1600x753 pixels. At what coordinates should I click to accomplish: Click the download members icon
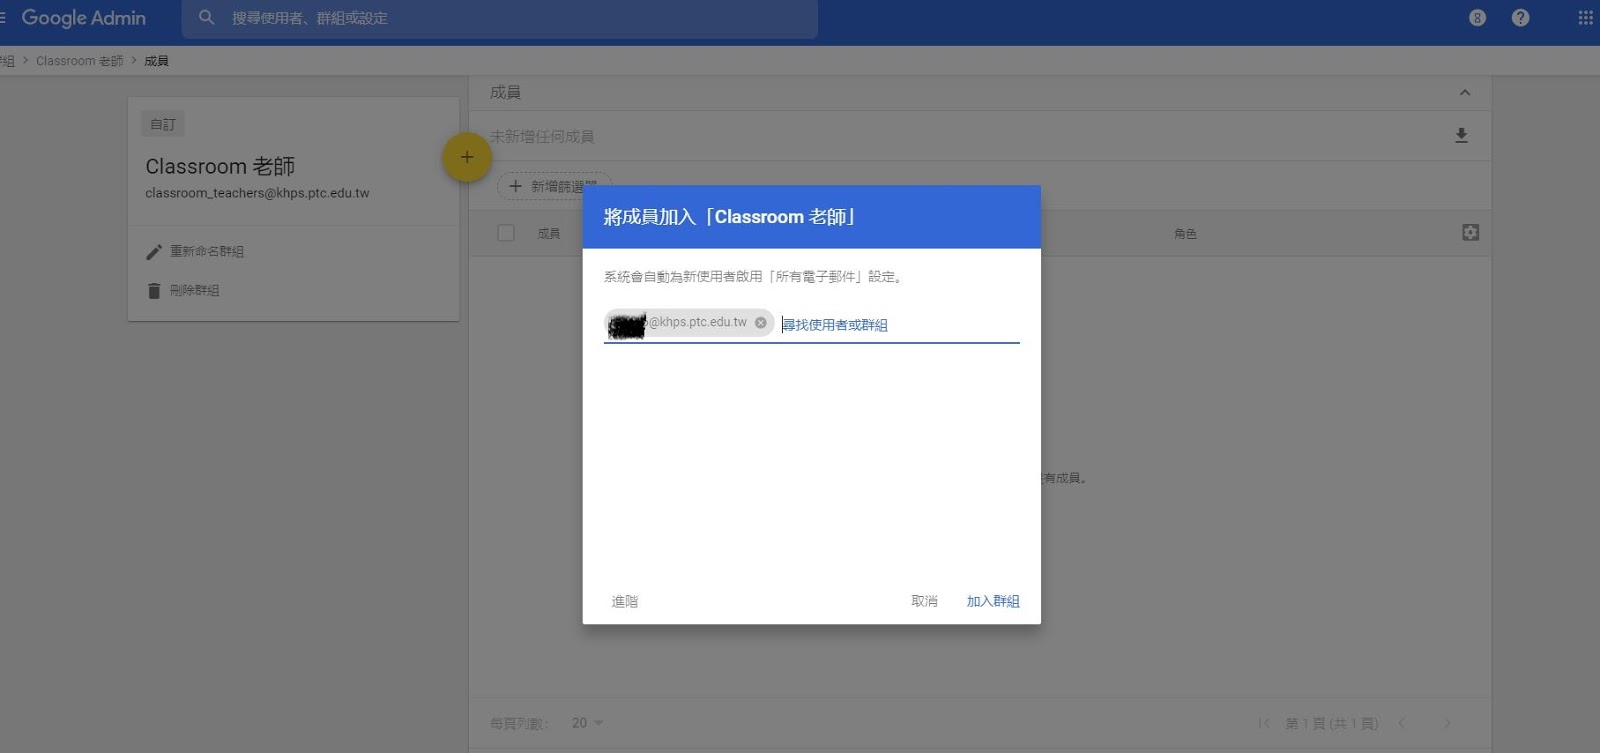tap(1461, 136)
